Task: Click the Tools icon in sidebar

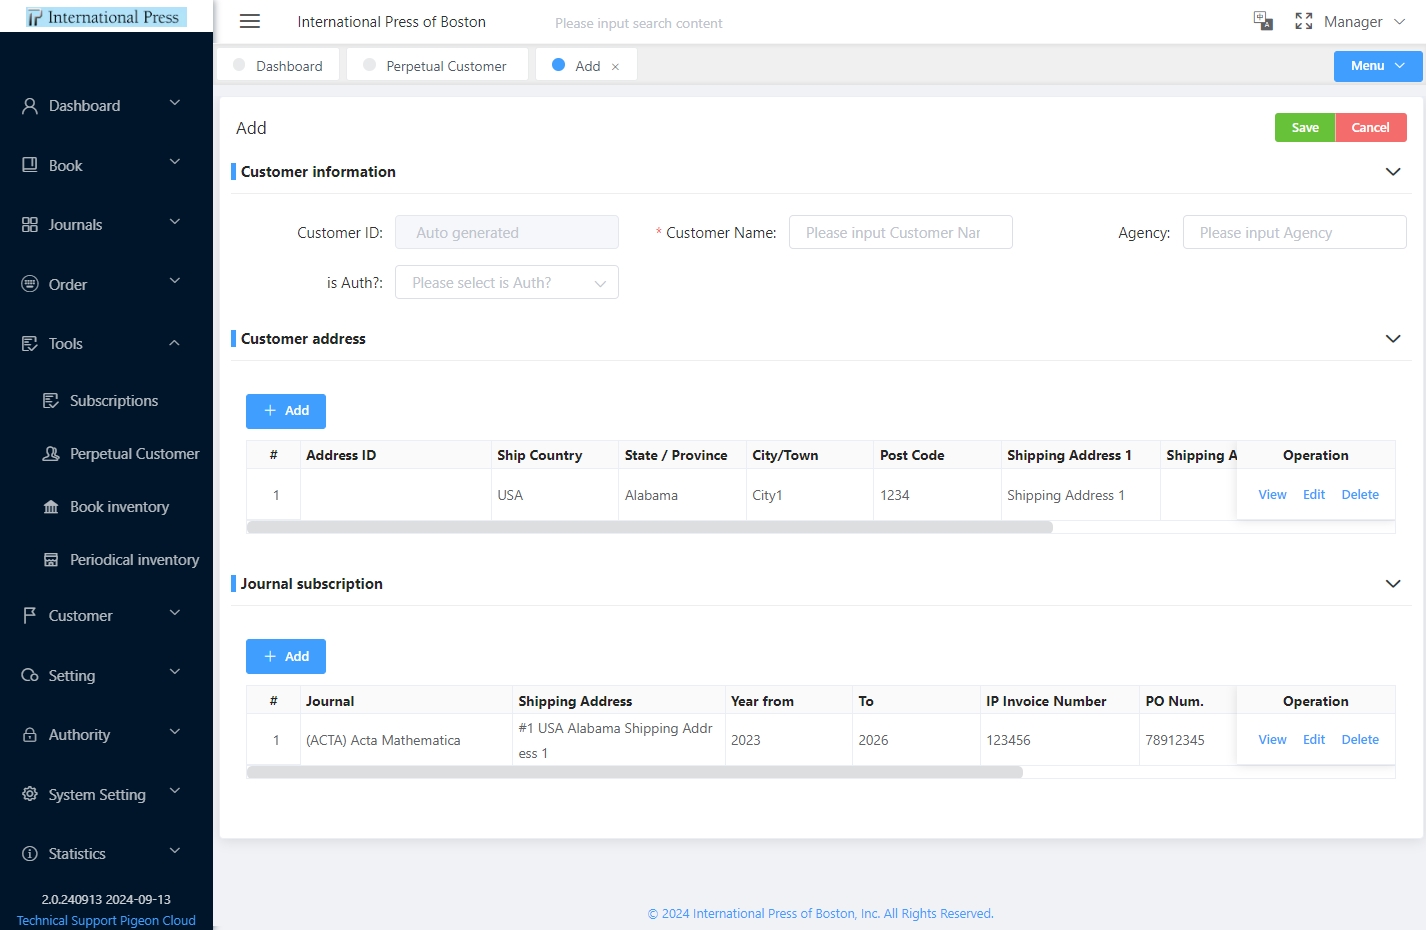Action: tap(30, 344)
